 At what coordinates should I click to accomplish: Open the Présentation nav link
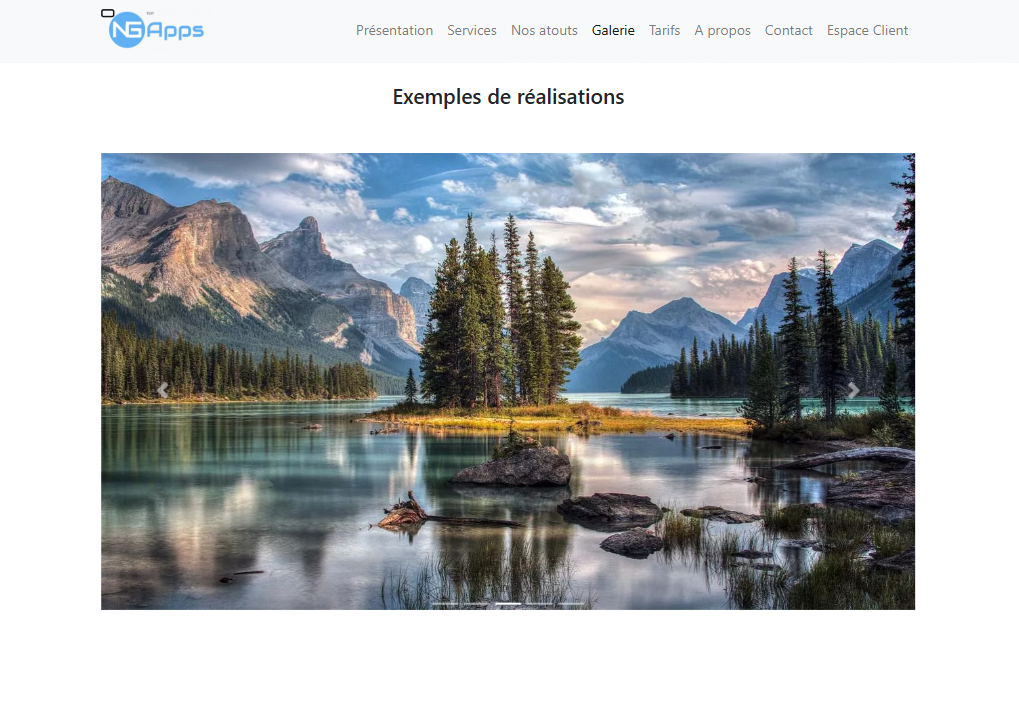[394, 31]
